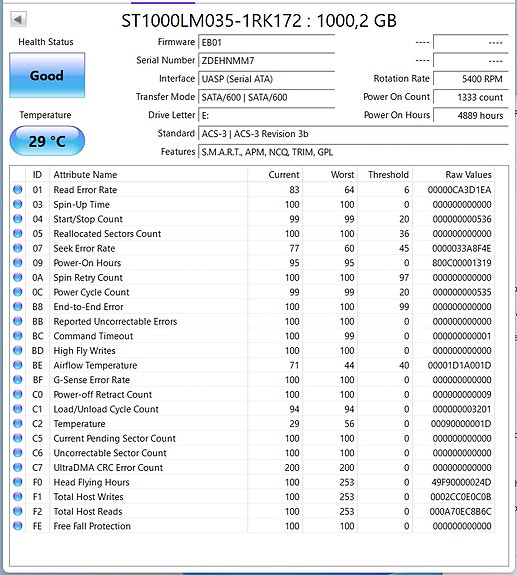Viewport: 517px width, 575px height.
Task: Click status icon of C2 Temperature row
Action: click(x=18, y=424)
